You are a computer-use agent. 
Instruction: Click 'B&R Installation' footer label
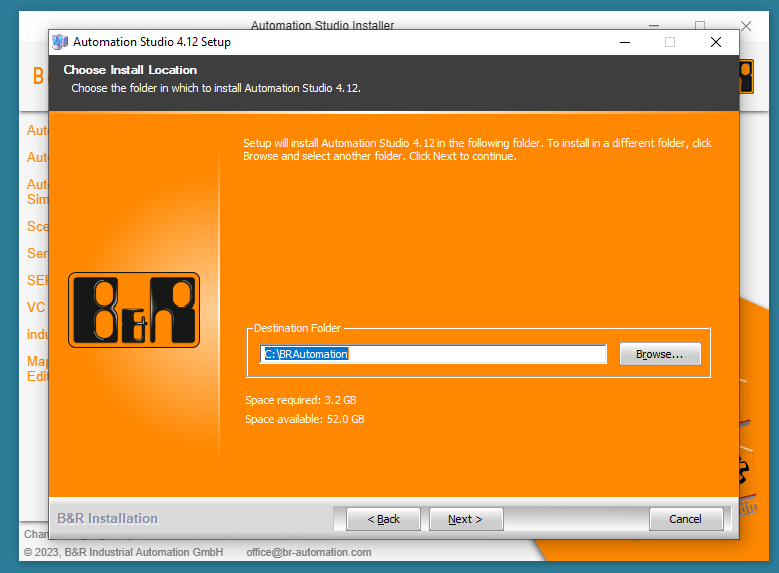[x=107, y=518]
